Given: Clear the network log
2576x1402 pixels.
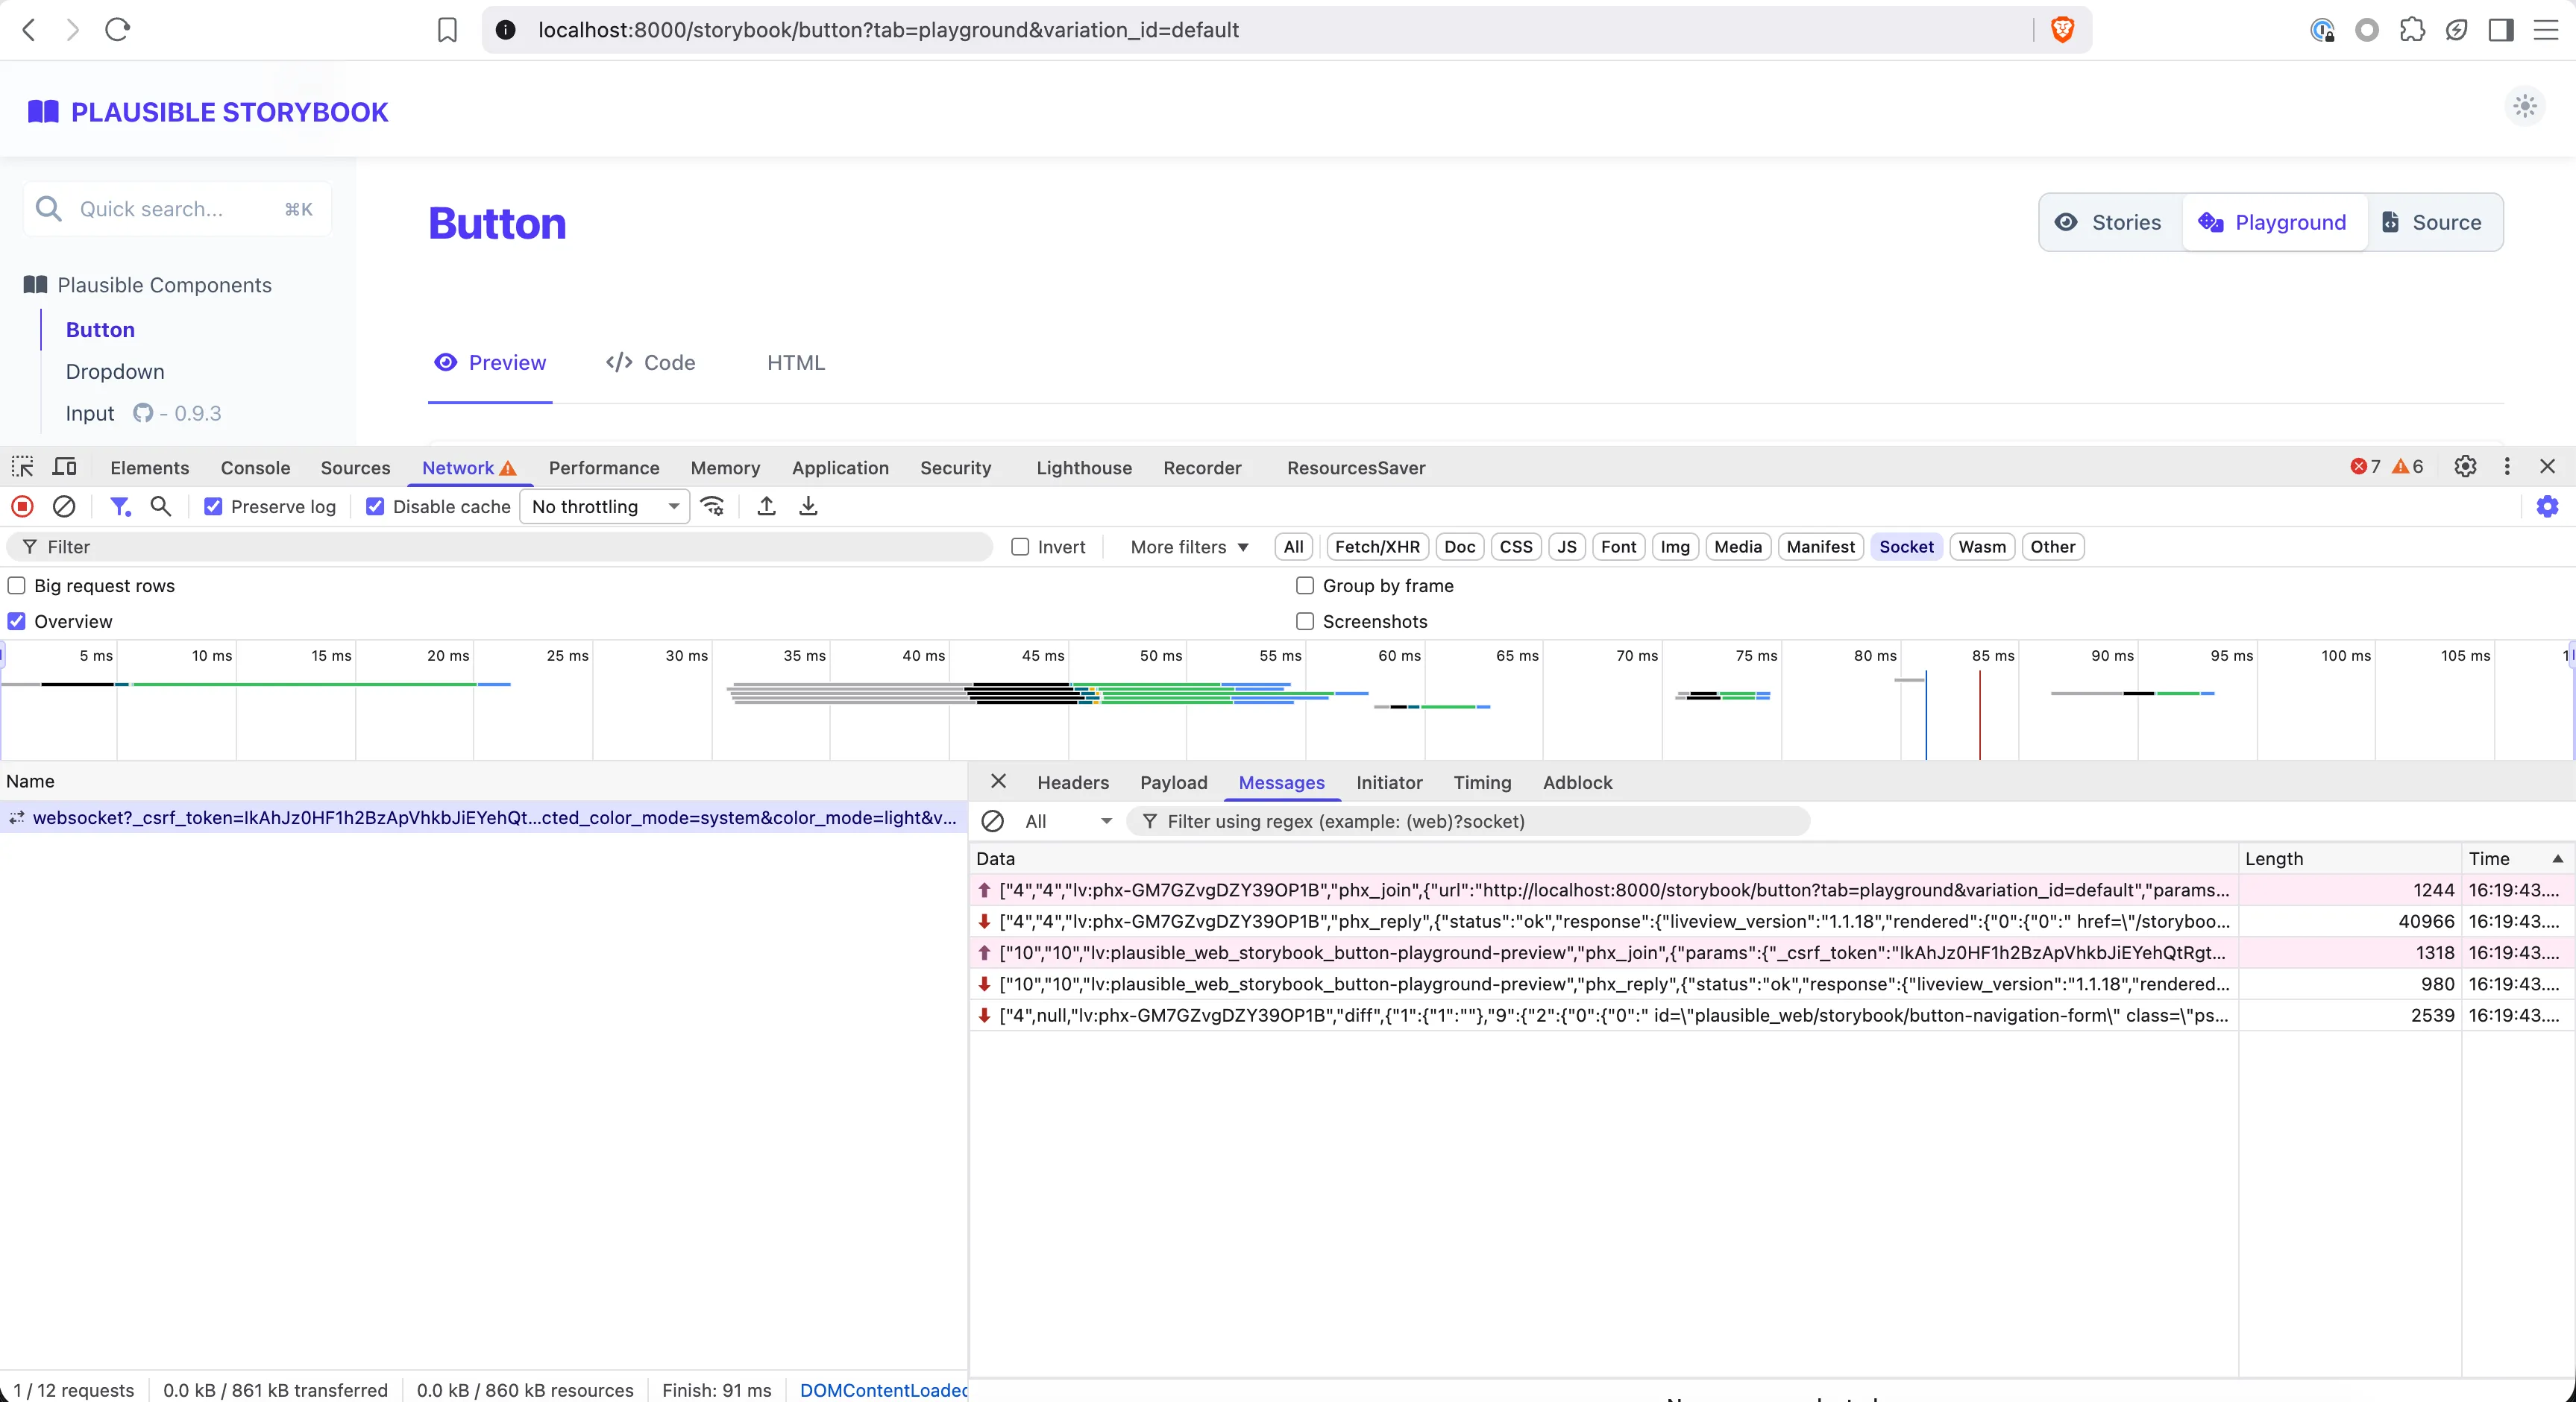Looking at the screenshot, I should (64, 506).
